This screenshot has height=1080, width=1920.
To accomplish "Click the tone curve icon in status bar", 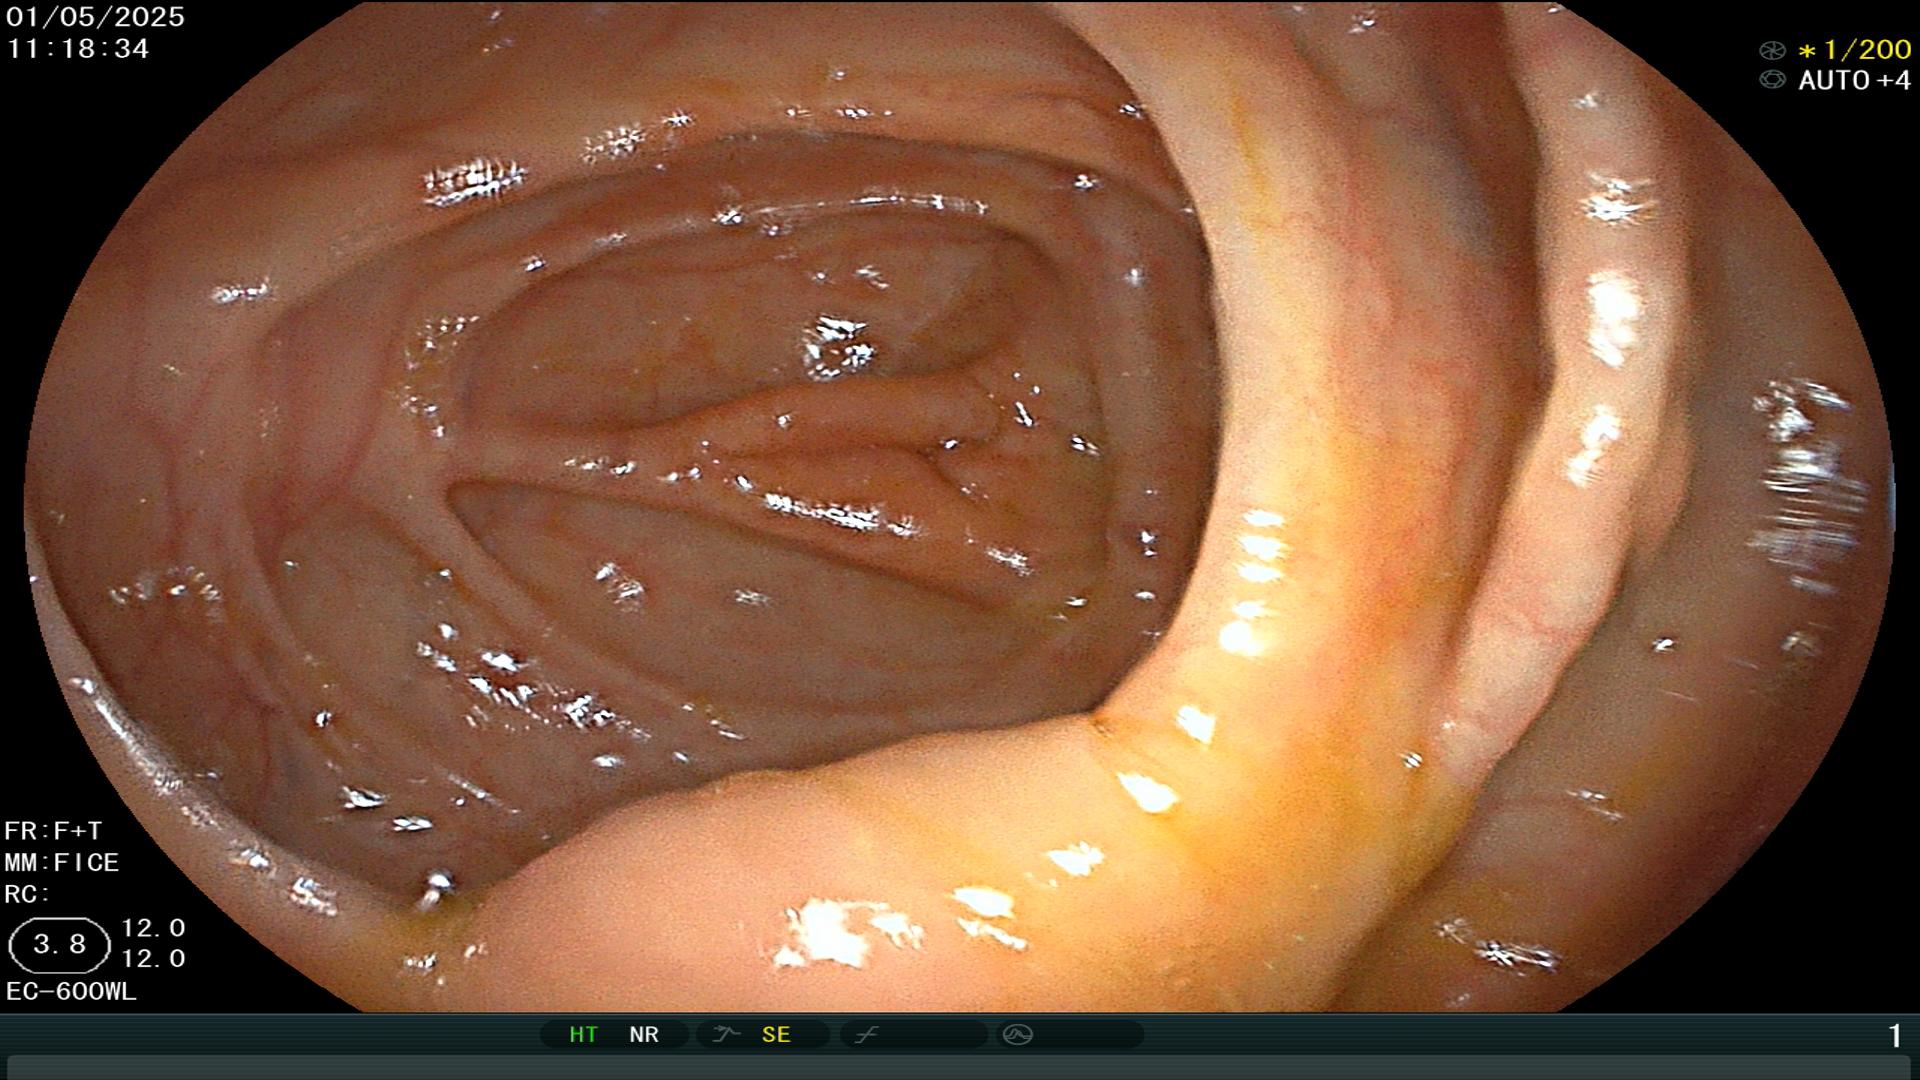I will click(x=866, y=1034).
